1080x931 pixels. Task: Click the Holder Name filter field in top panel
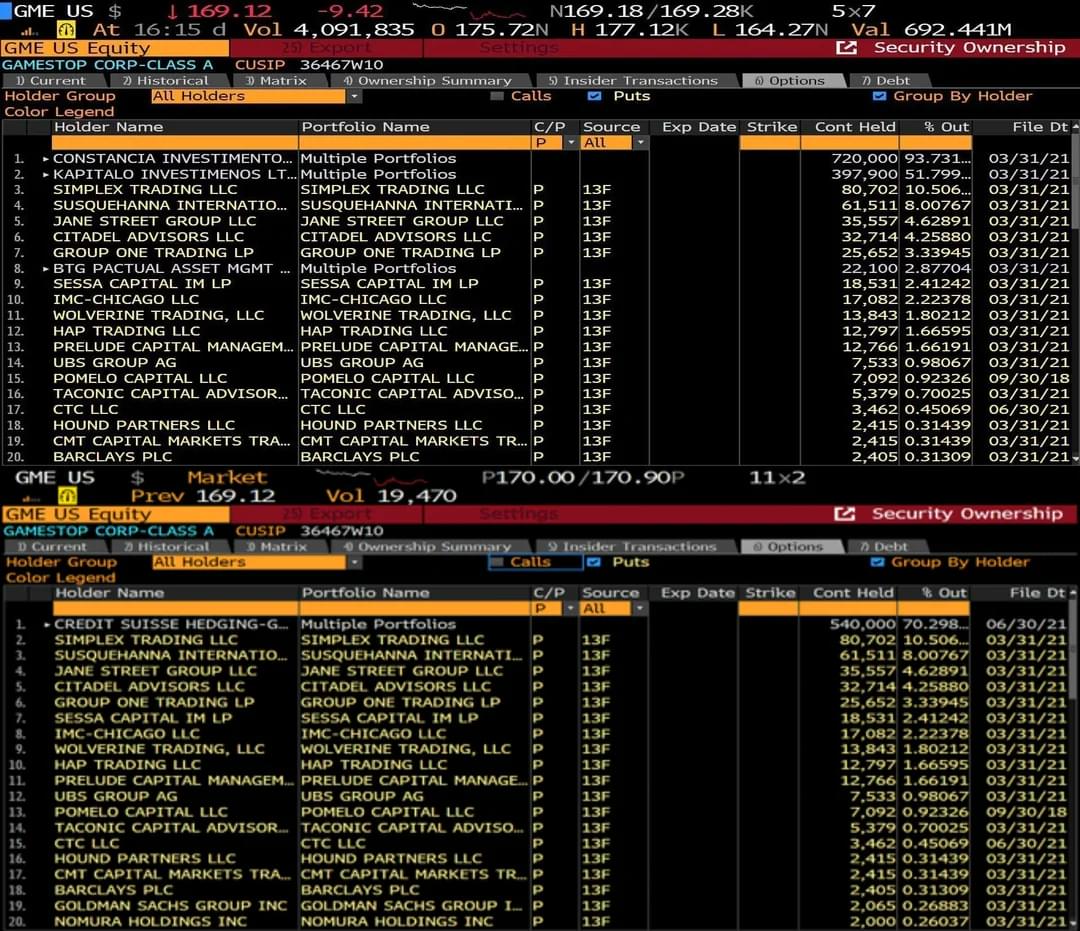(x=174, y=143)
